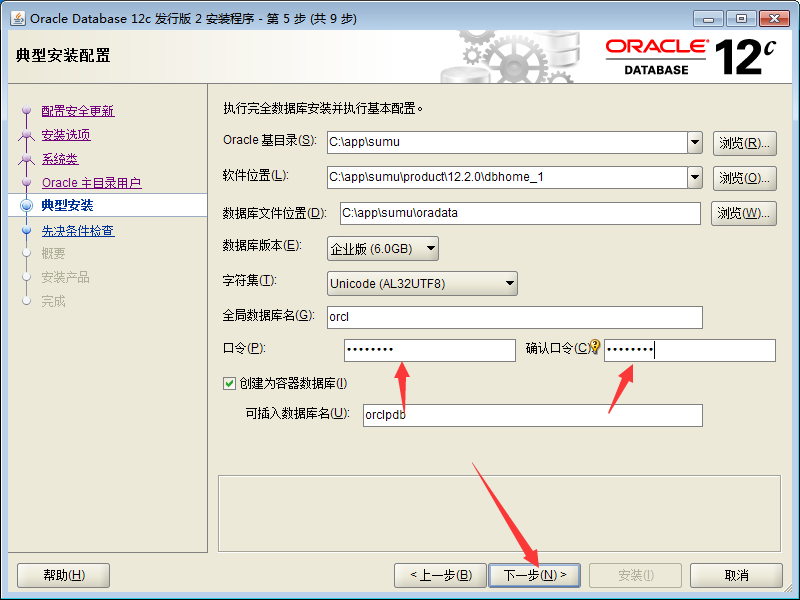
Task: Click the 帮助(H) button
Action: (64, 575)
